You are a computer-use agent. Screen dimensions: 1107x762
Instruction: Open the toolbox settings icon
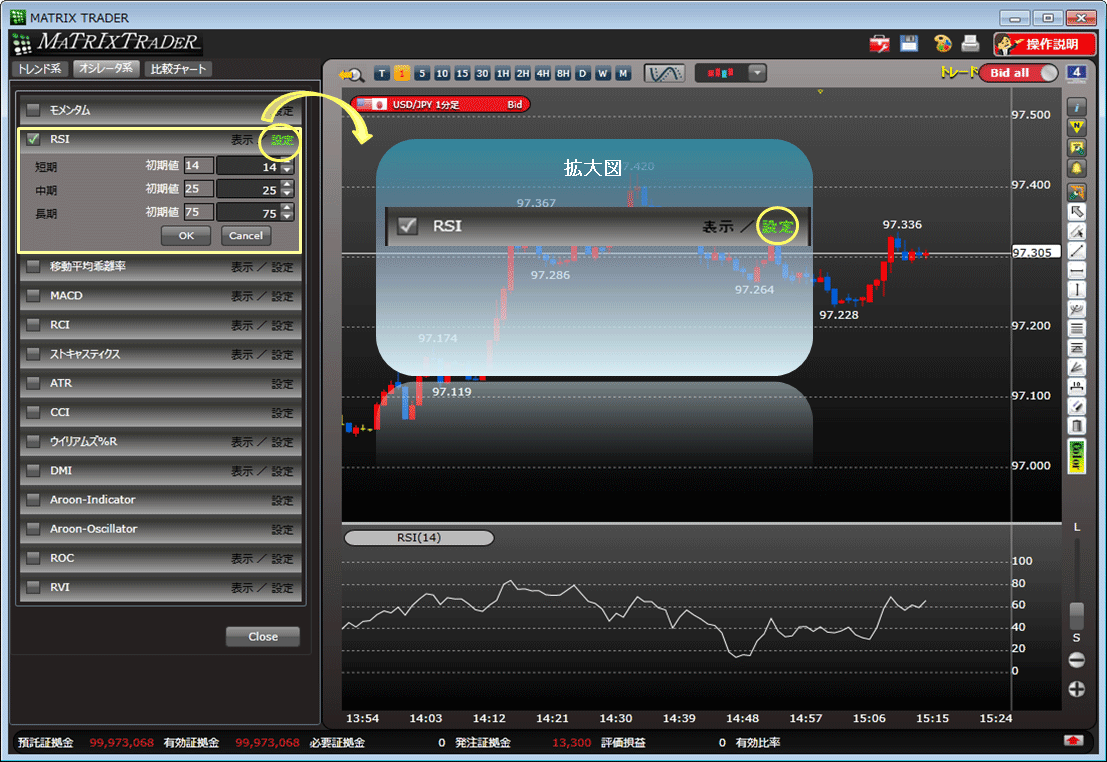880,44
